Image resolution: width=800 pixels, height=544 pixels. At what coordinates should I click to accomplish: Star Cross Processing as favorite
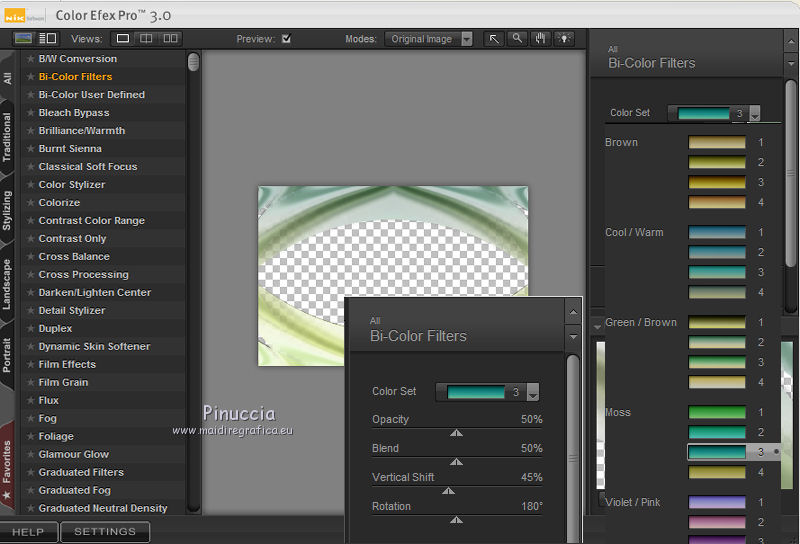pyautogui.click(x=31, y=275)
